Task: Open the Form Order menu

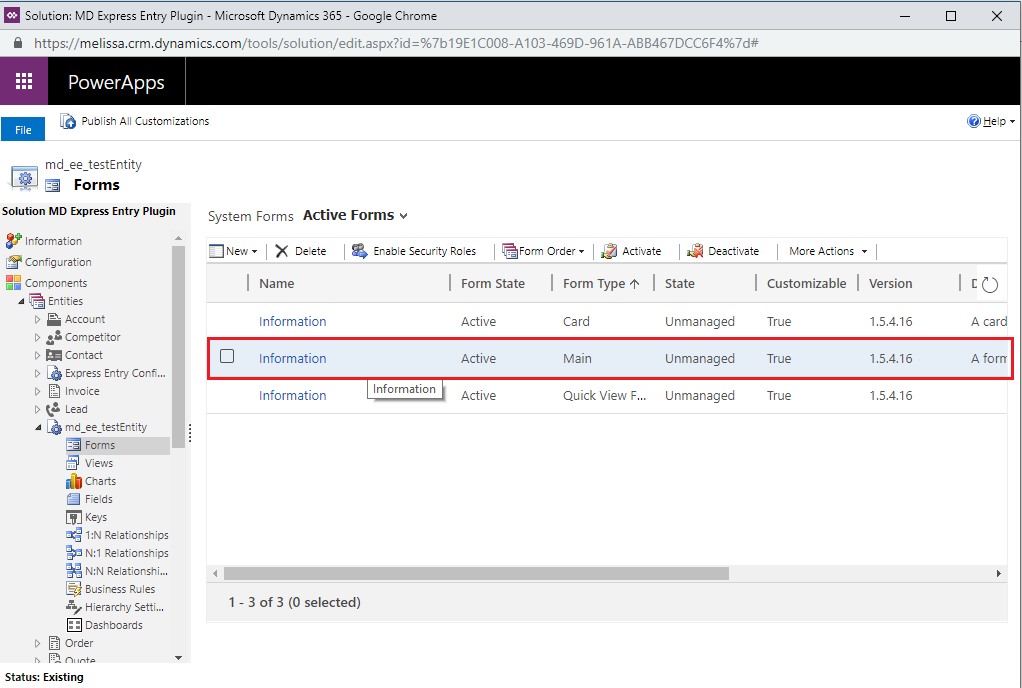Action: [543, 251]
